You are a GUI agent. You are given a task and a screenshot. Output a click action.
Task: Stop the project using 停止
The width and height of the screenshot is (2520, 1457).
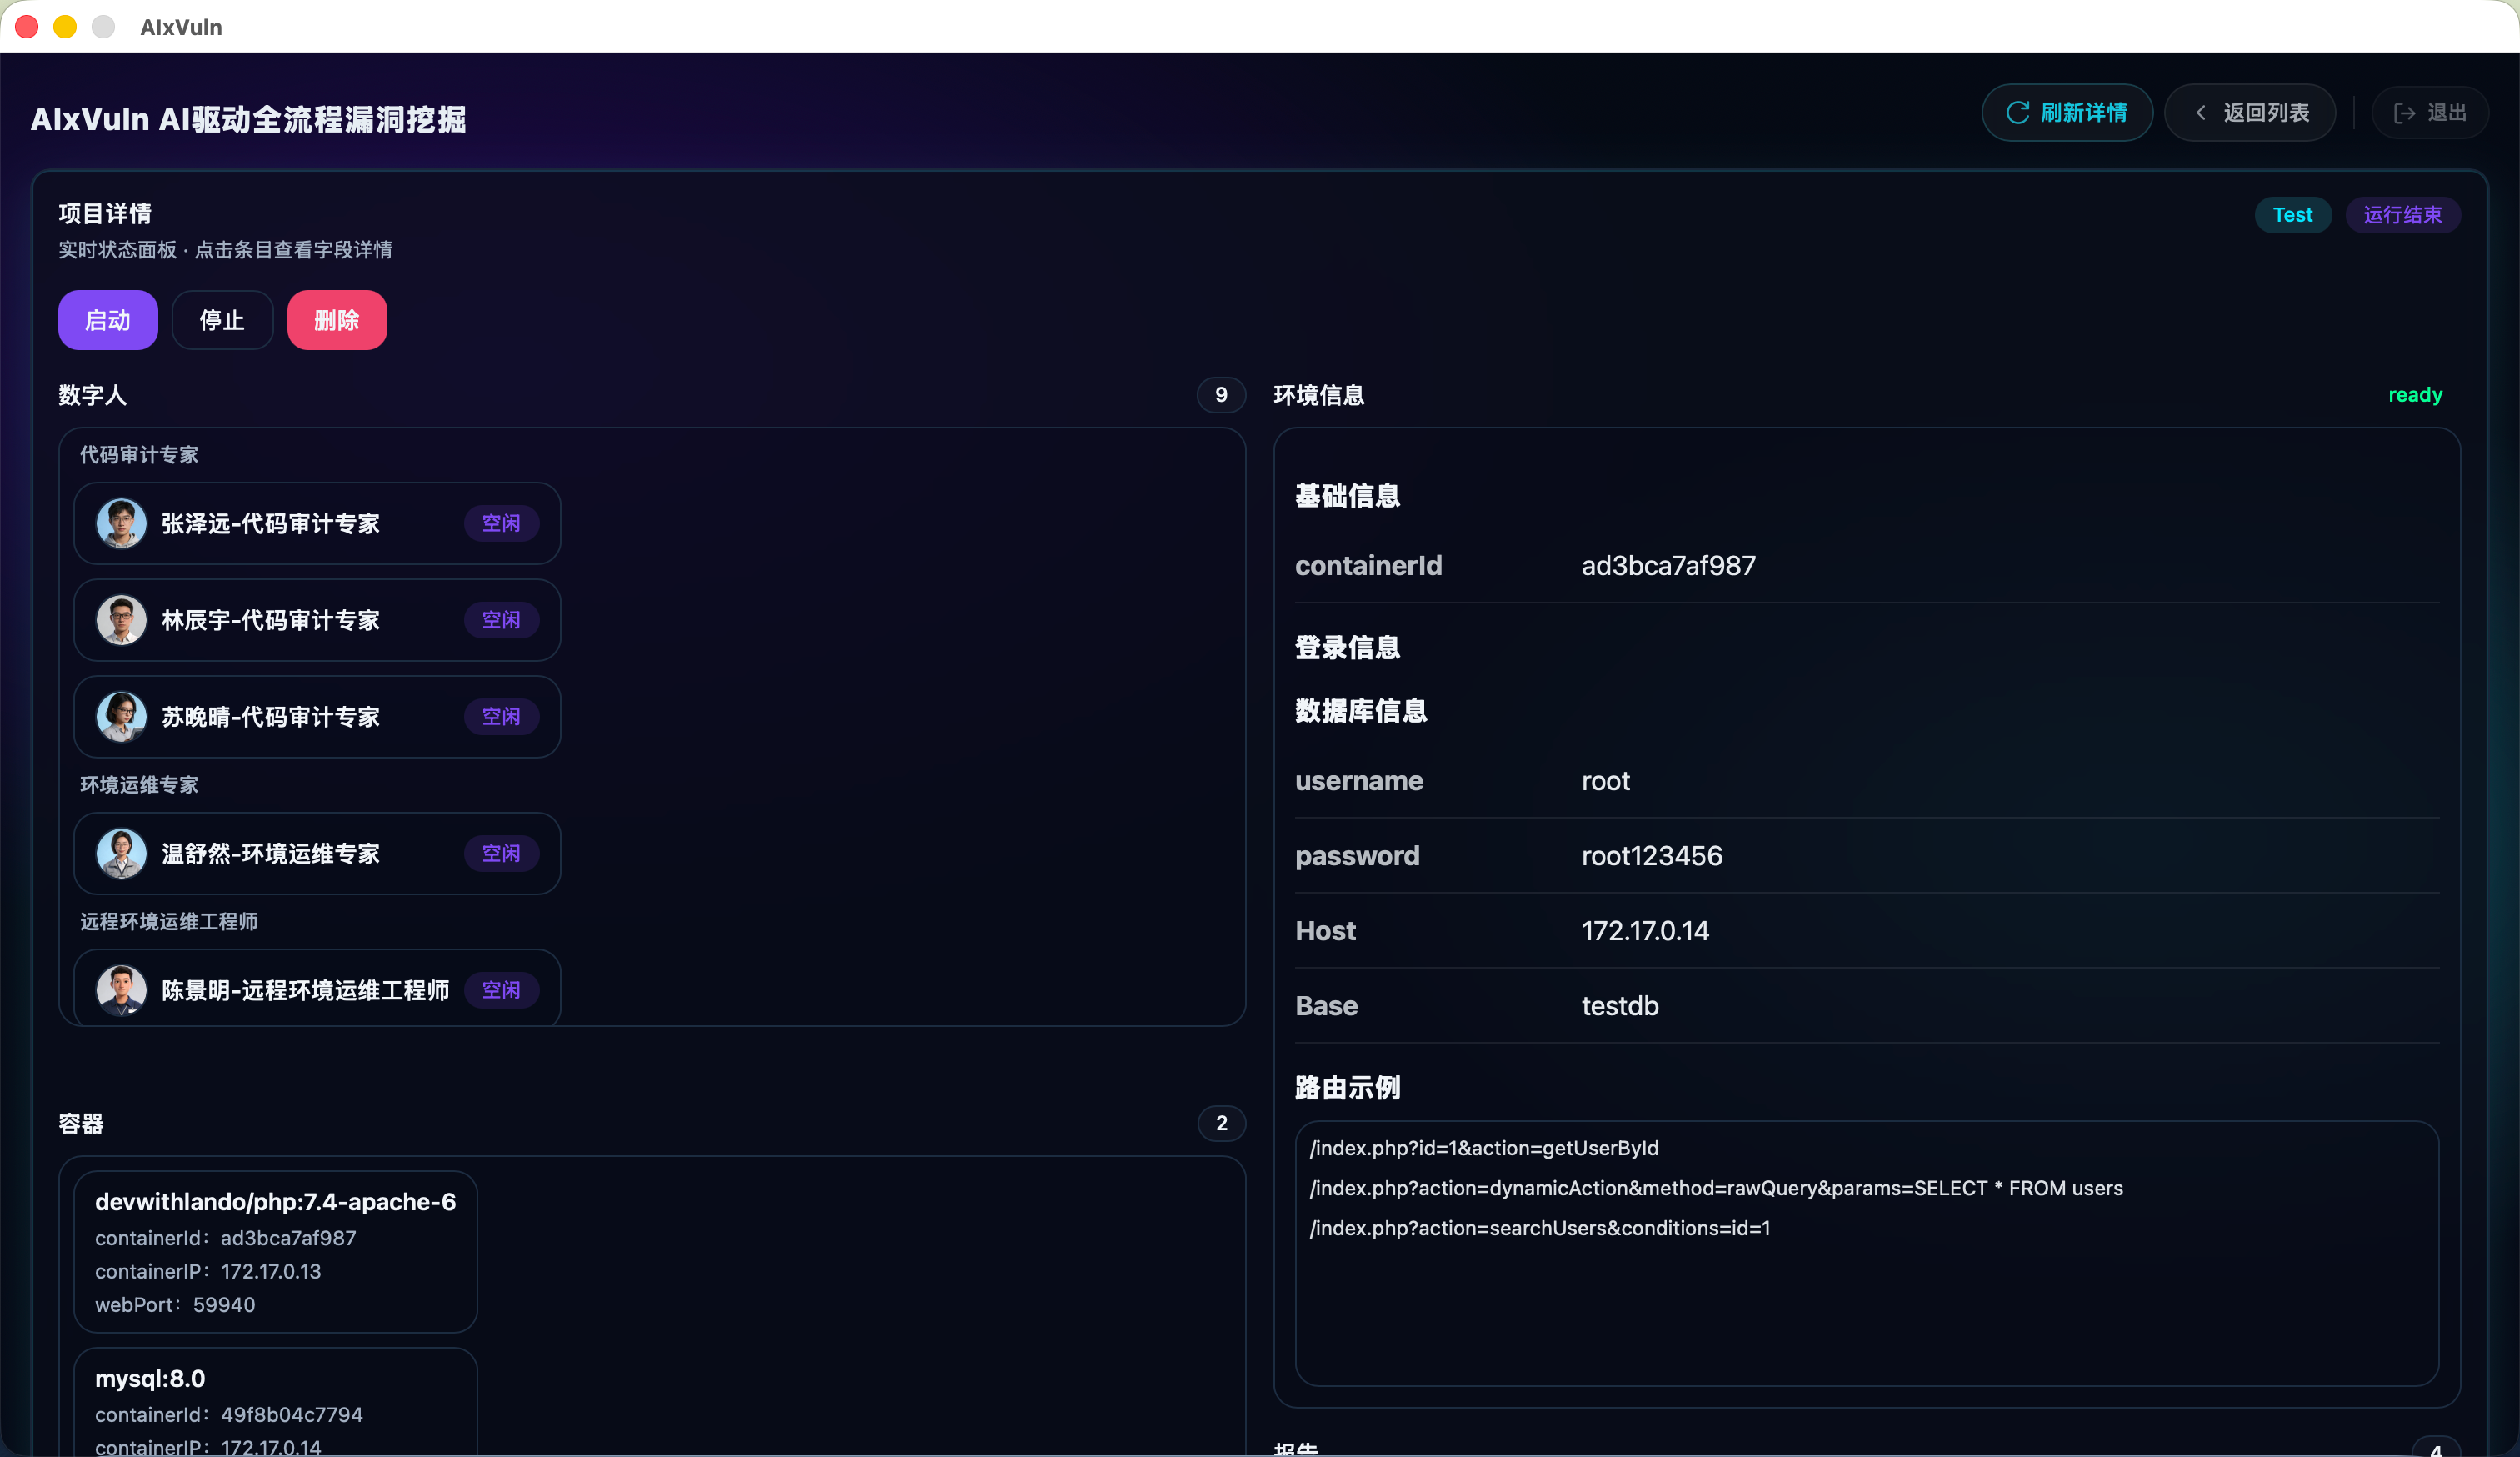point(222,320)
